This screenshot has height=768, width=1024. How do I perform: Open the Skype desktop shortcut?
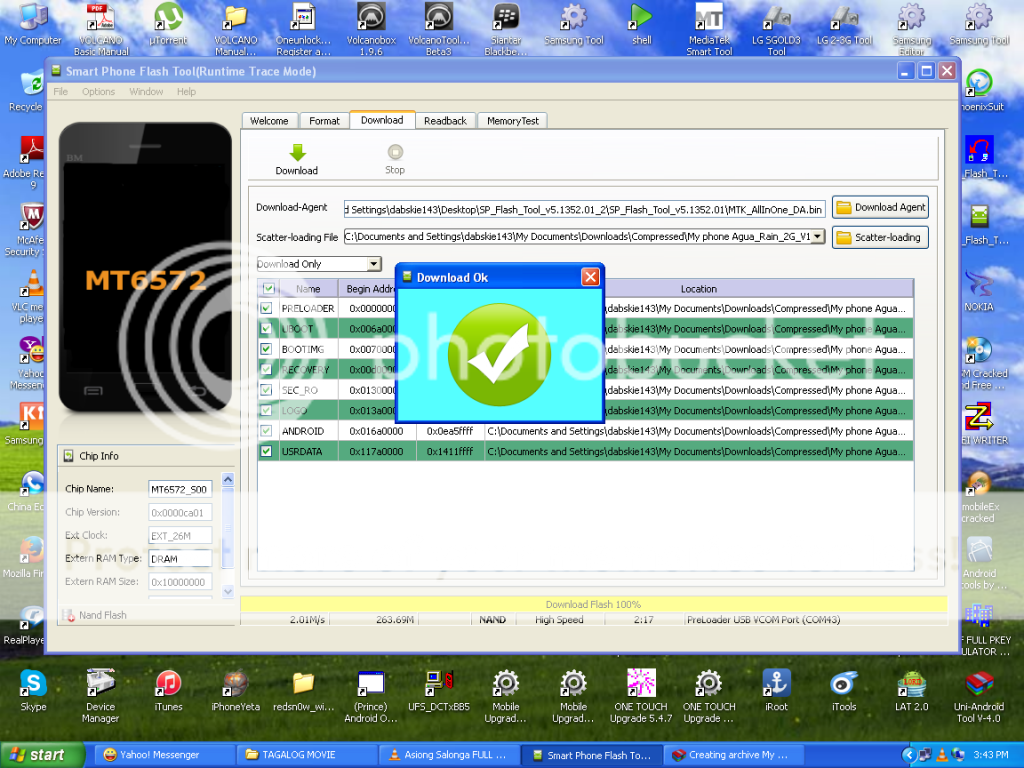(x=33, y=683)
